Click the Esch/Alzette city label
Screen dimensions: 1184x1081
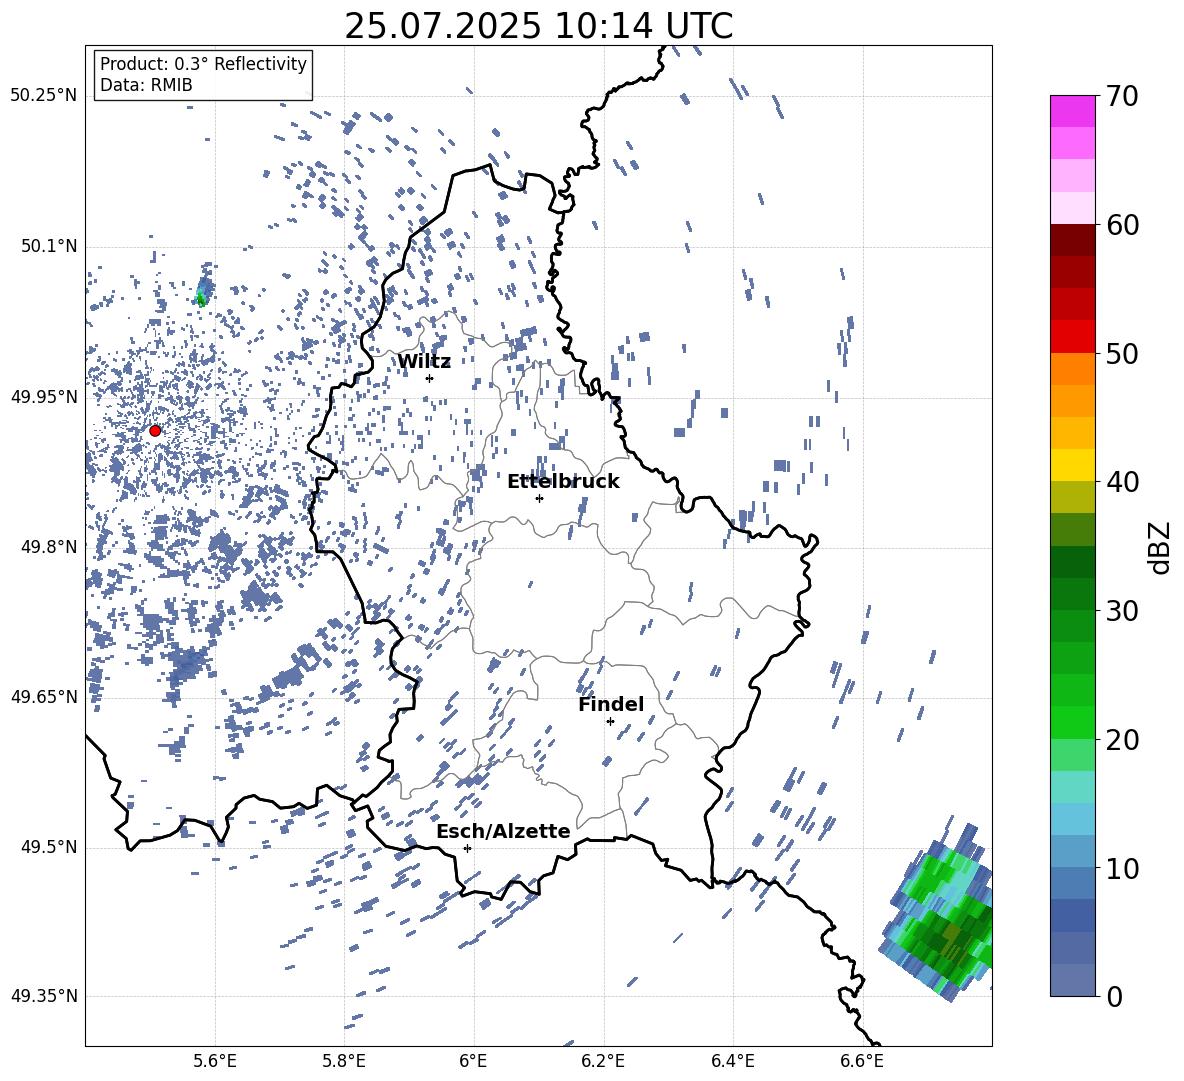tap(503, 831)
